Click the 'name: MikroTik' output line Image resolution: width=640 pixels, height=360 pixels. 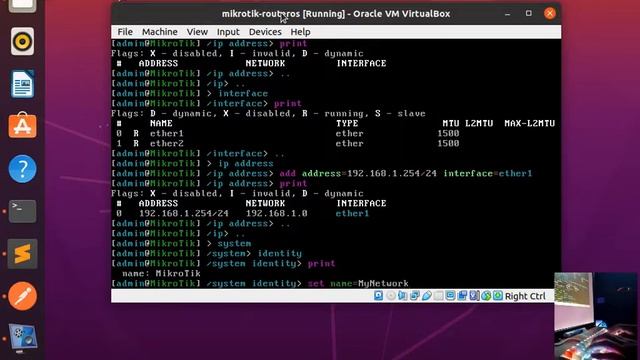161,273
